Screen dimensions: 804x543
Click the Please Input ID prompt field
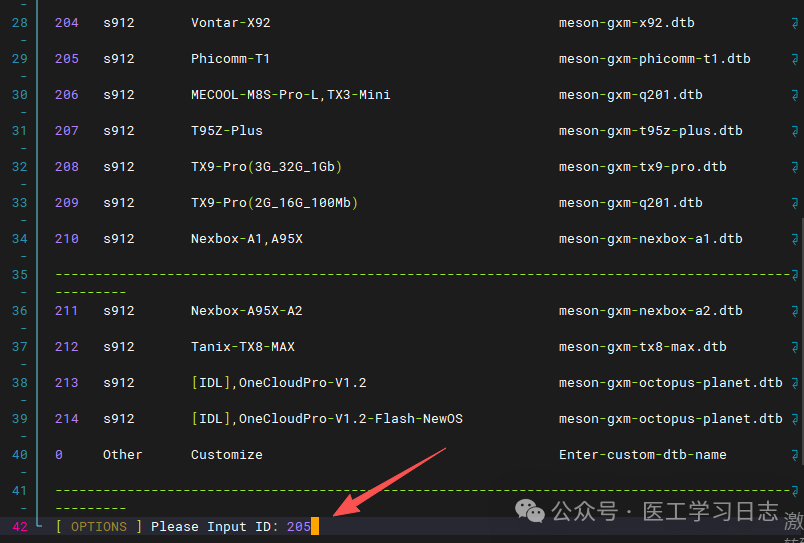click(216, 526)
